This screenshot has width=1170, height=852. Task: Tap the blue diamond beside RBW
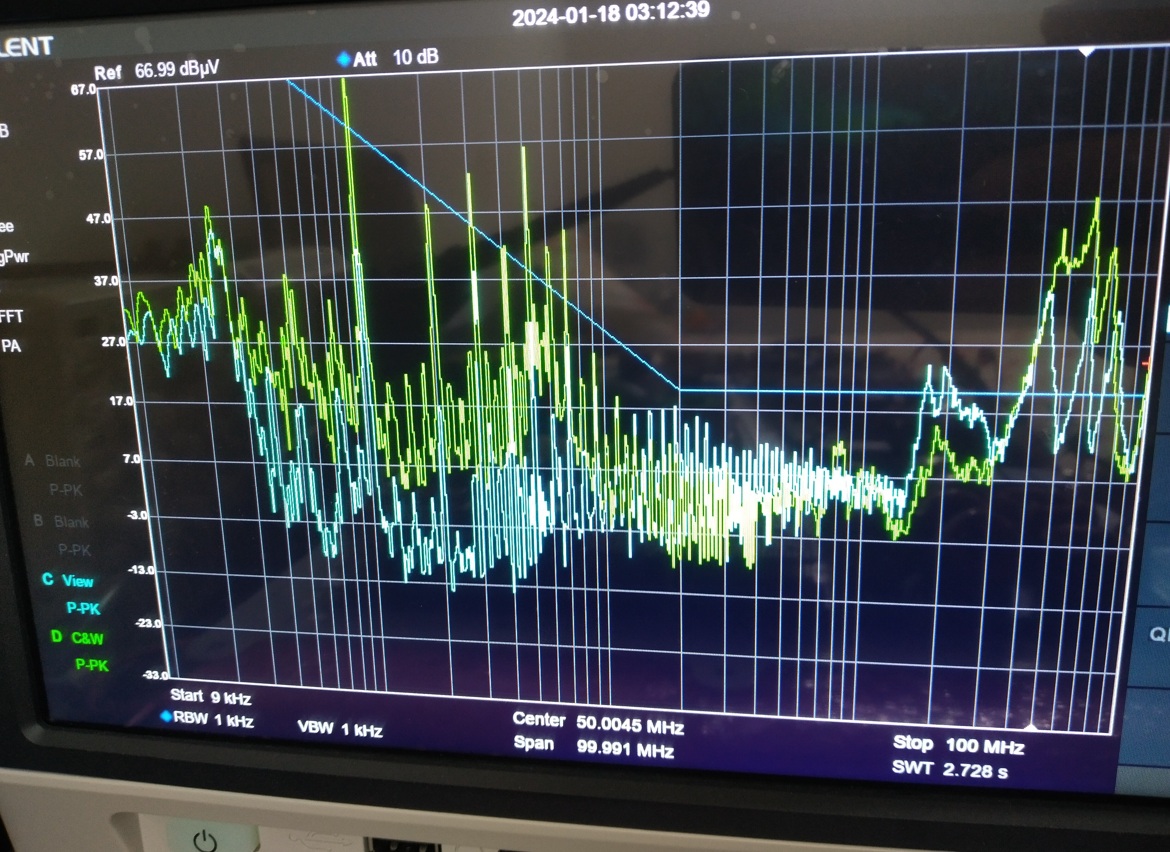click(166, 716)
